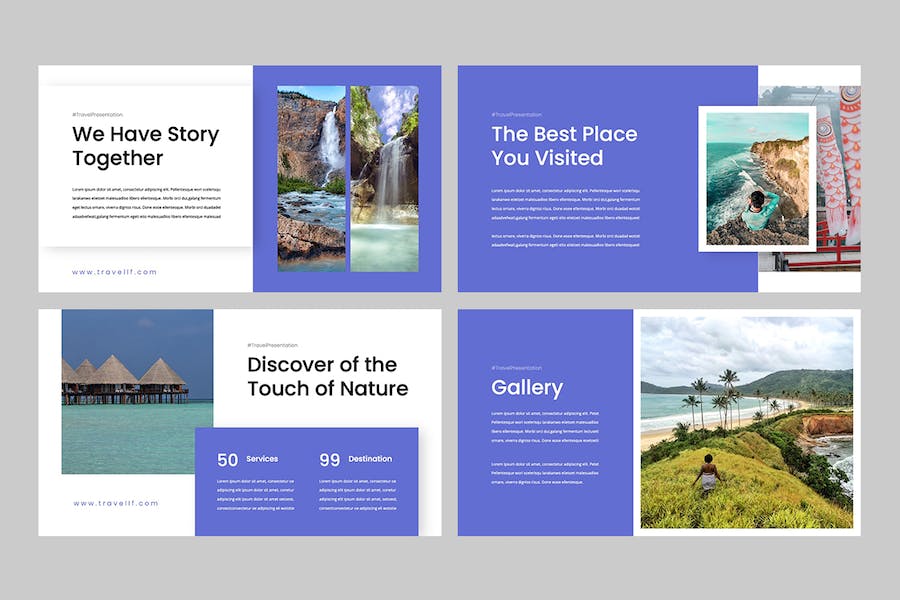This screenshot has width=900, height=600.
Task: Click the "Discover of the Touch of Nature" heading
Action: [x=327, y=376]
